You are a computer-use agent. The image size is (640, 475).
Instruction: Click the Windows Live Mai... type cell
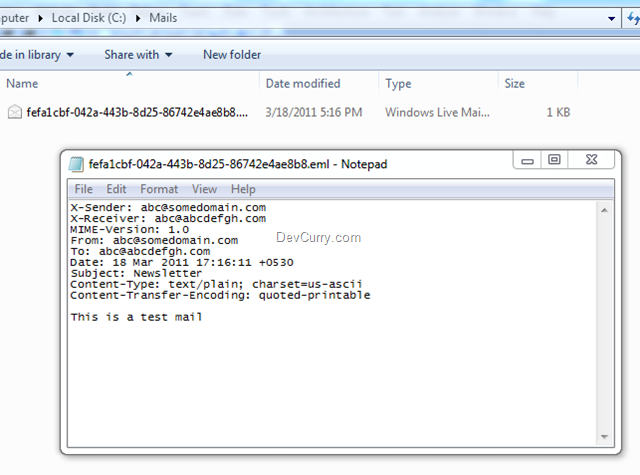(437, 112)
